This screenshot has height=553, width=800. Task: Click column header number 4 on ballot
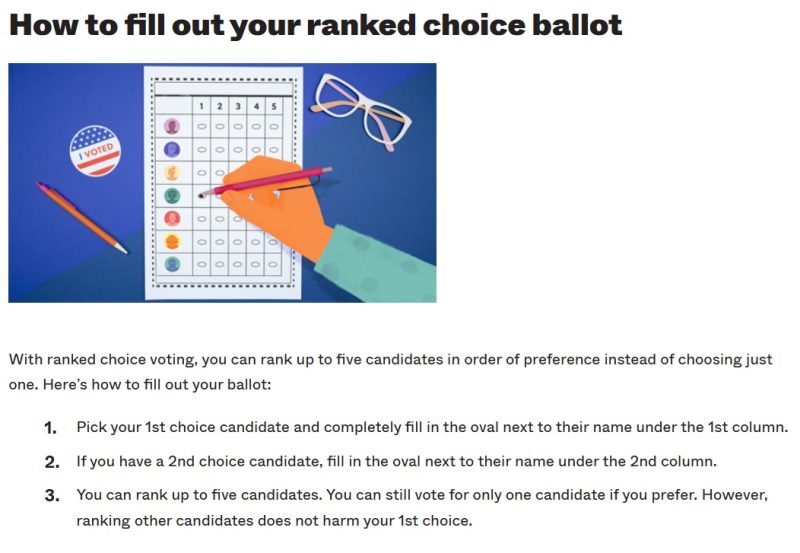coord(256,106)
